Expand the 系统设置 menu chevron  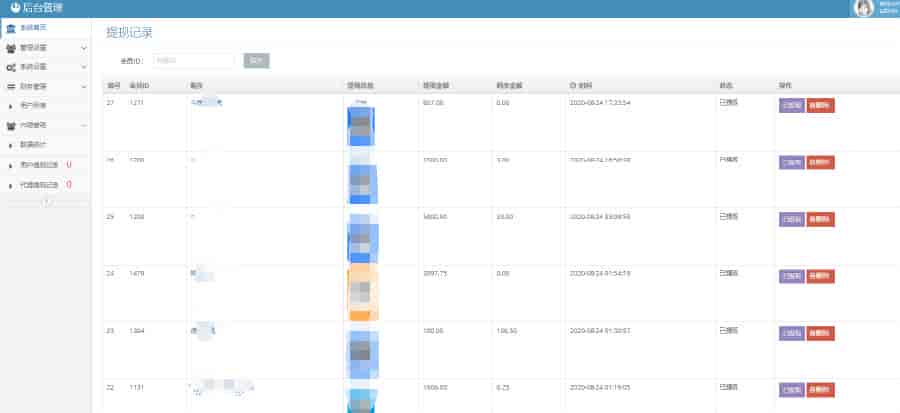click(84, 67)
